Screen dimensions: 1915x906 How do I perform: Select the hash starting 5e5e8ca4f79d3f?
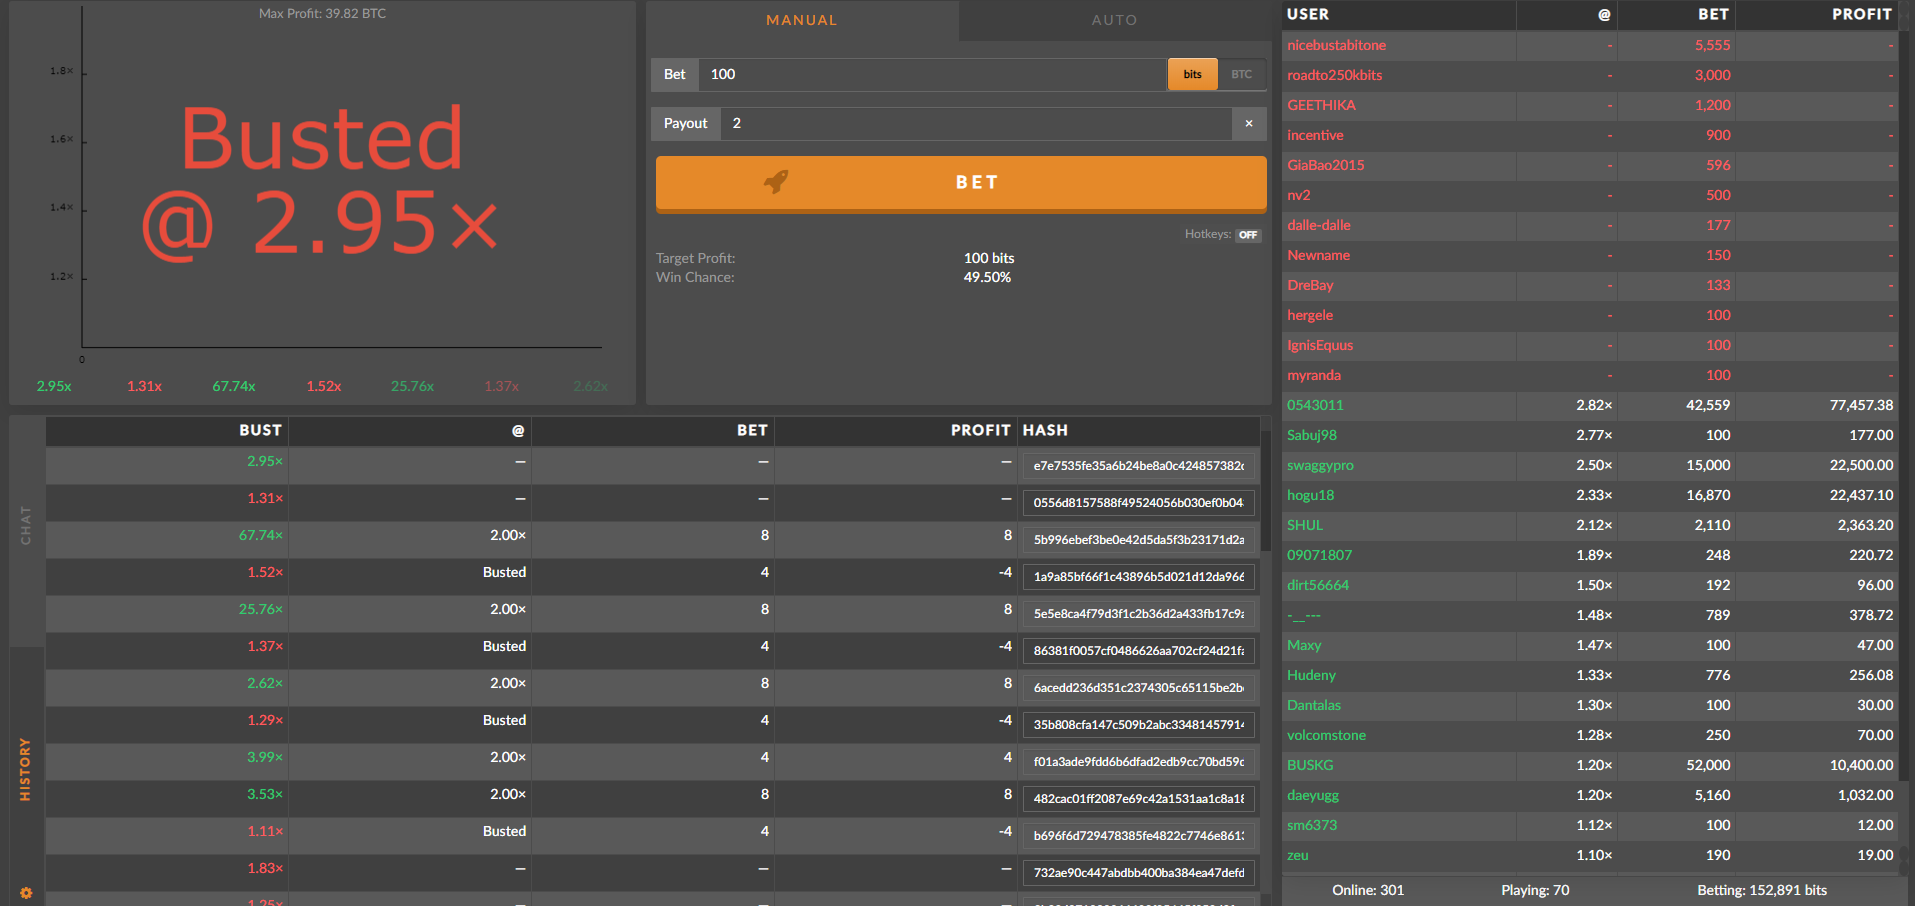pos(1138,614)
